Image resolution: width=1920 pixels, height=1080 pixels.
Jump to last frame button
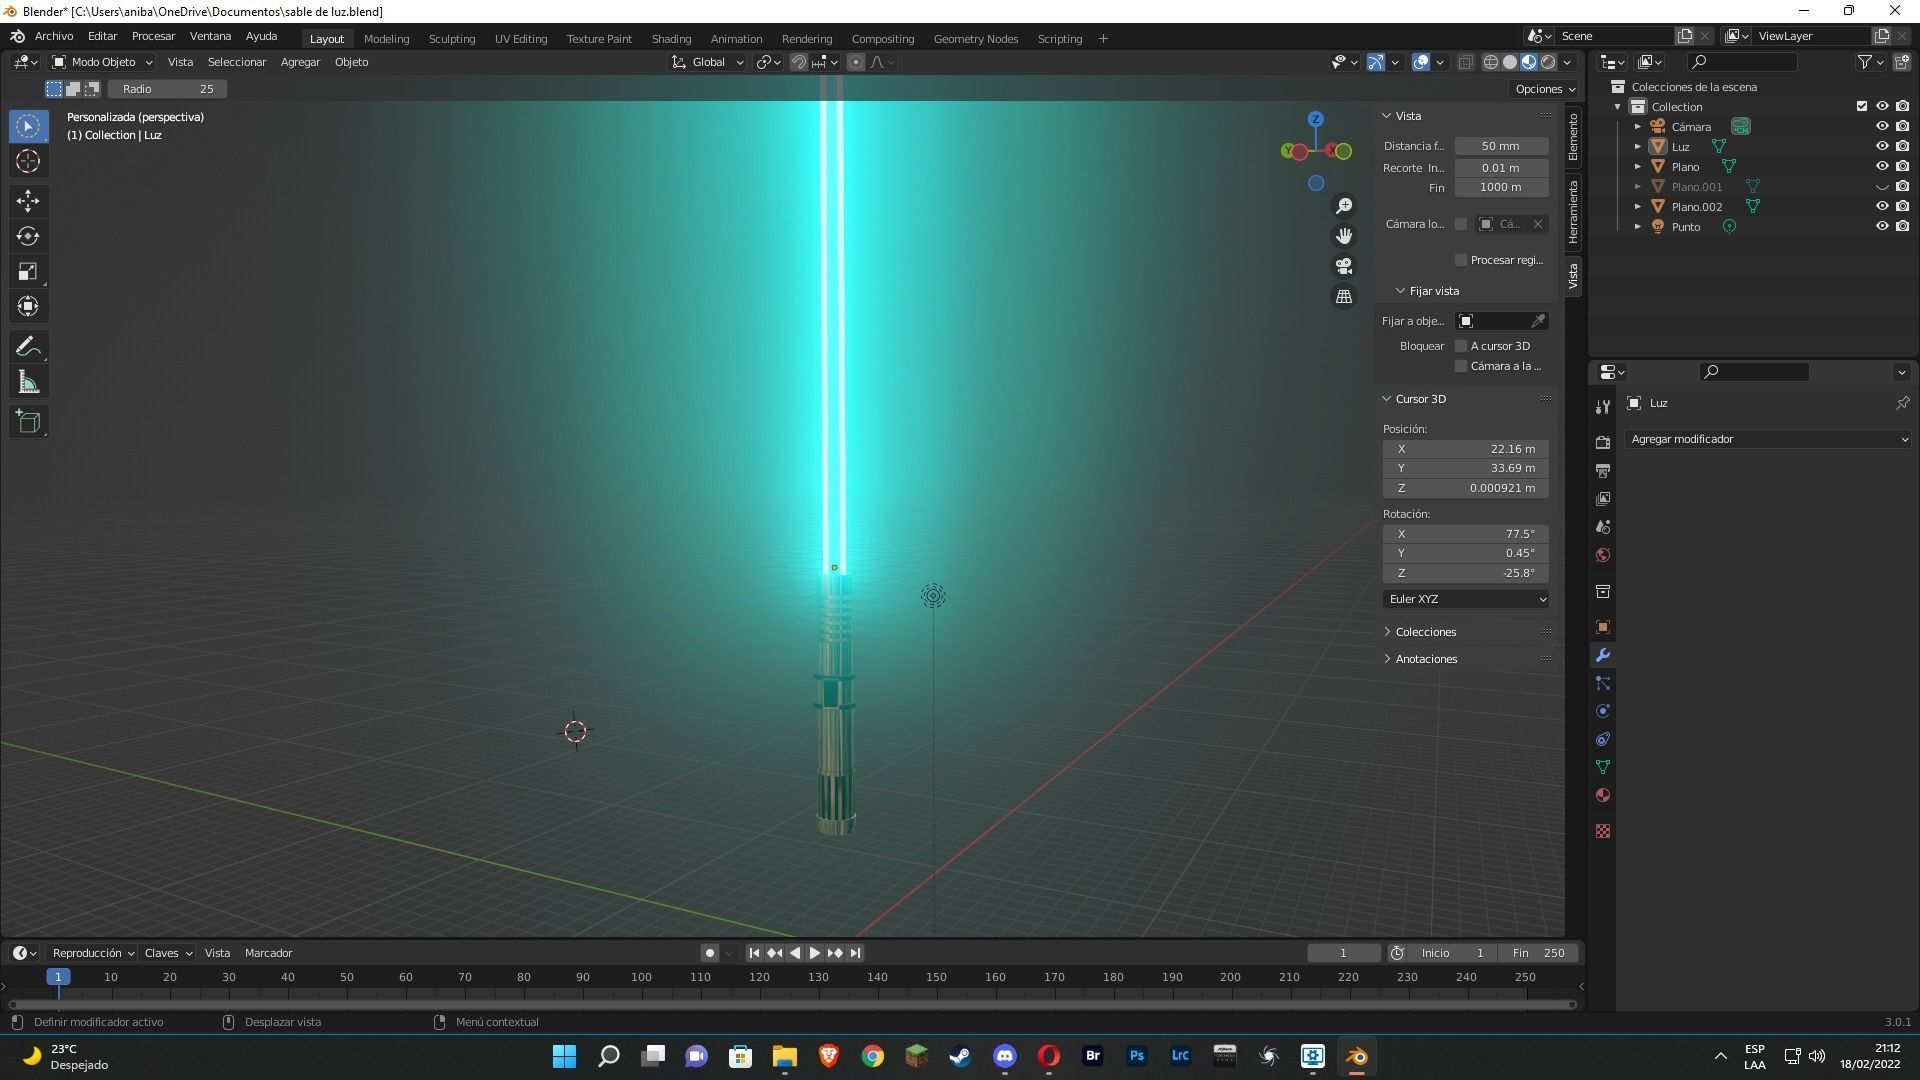tap(855, 953)
